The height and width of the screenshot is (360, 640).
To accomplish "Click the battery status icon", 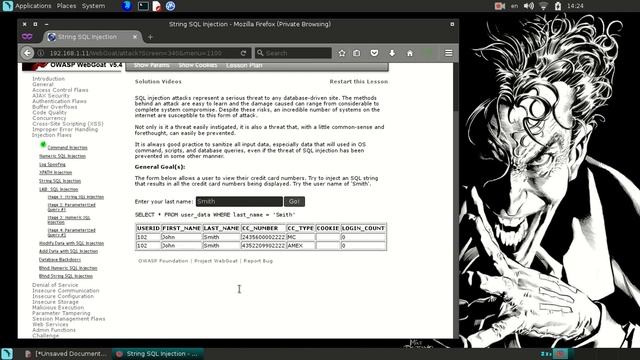I will click(x=558, y=6).
